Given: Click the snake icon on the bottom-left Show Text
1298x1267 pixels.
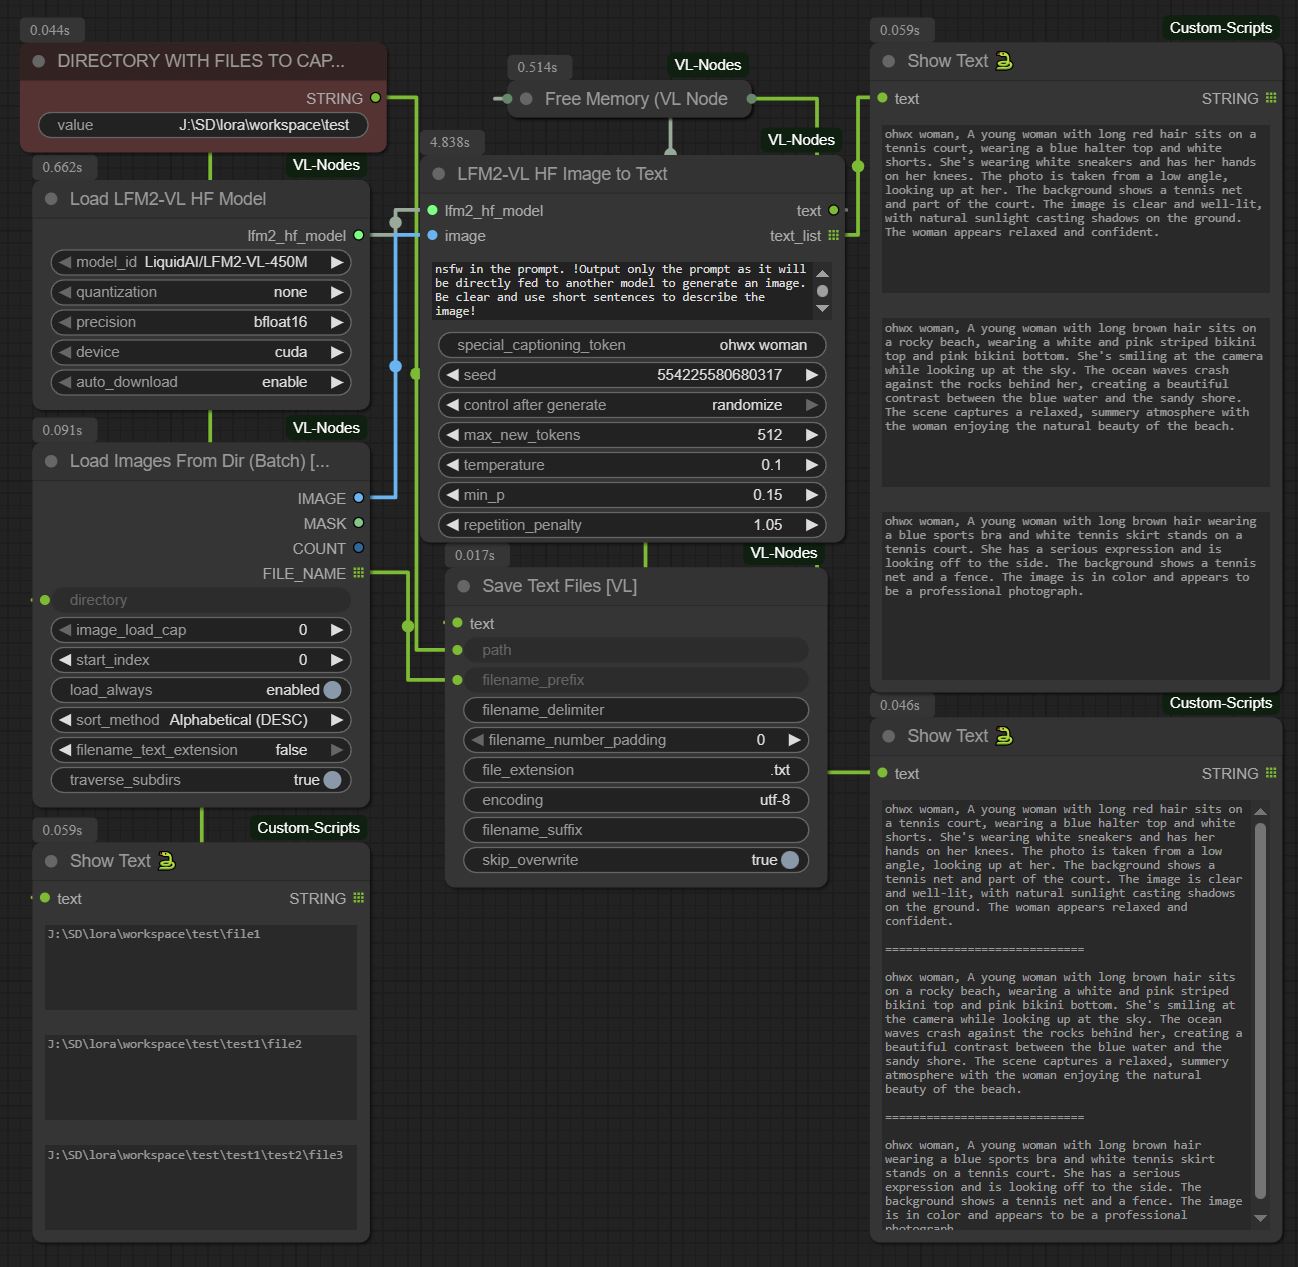Looking at the screenshot, I should 167,861.
